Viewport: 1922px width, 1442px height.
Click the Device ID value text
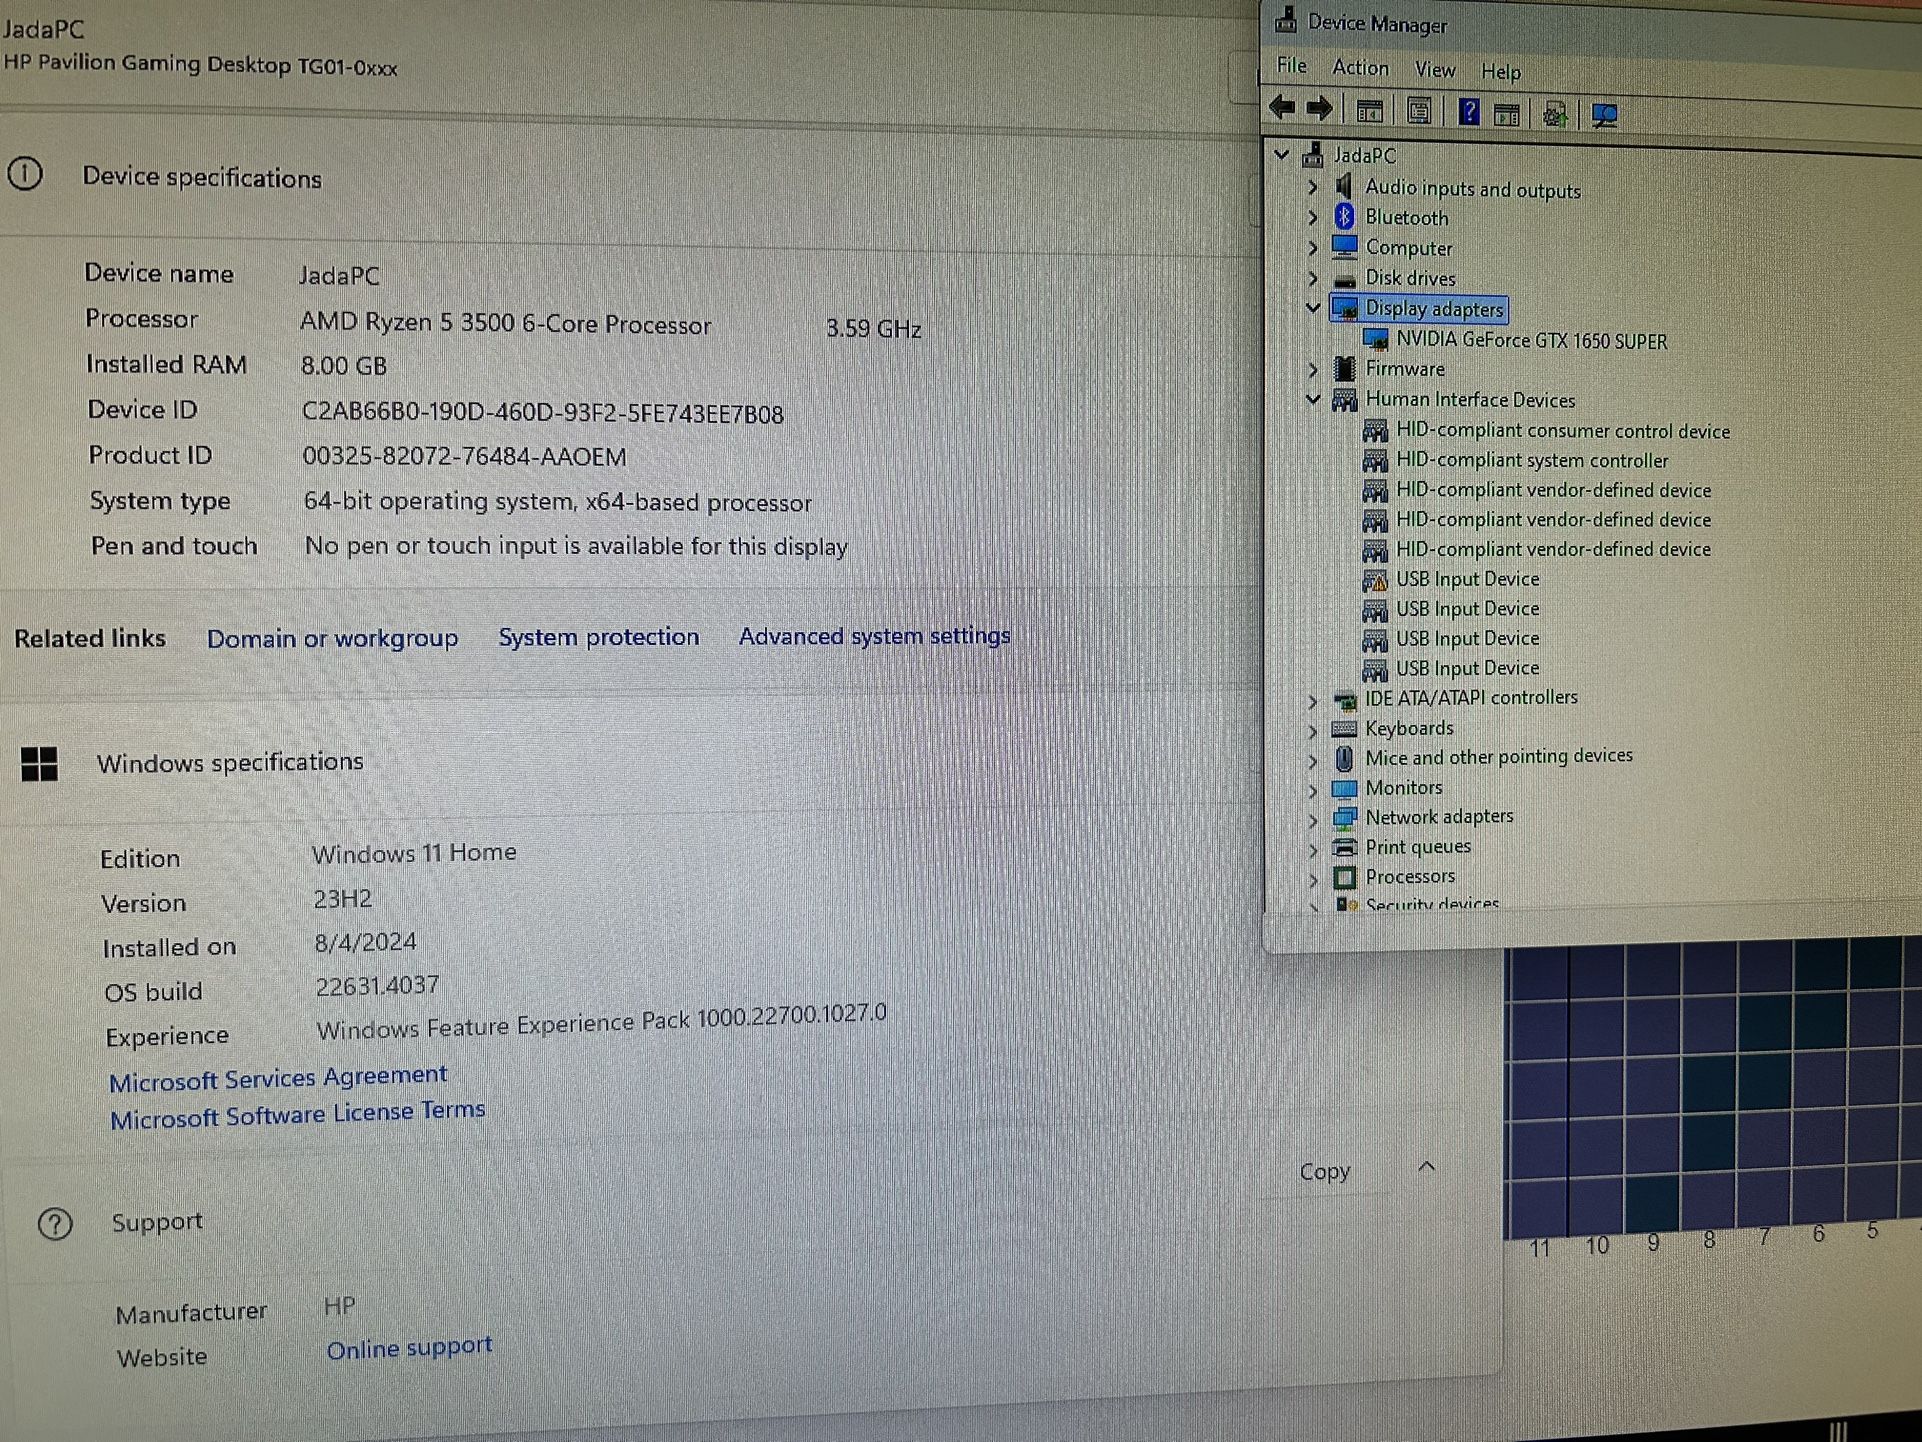pyautogui.click(x=543, y=413)
